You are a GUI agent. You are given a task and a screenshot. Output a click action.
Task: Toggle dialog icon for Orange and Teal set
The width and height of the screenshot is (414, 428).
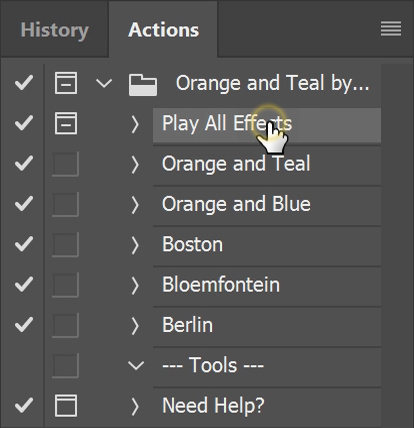[x=66, y=83]
